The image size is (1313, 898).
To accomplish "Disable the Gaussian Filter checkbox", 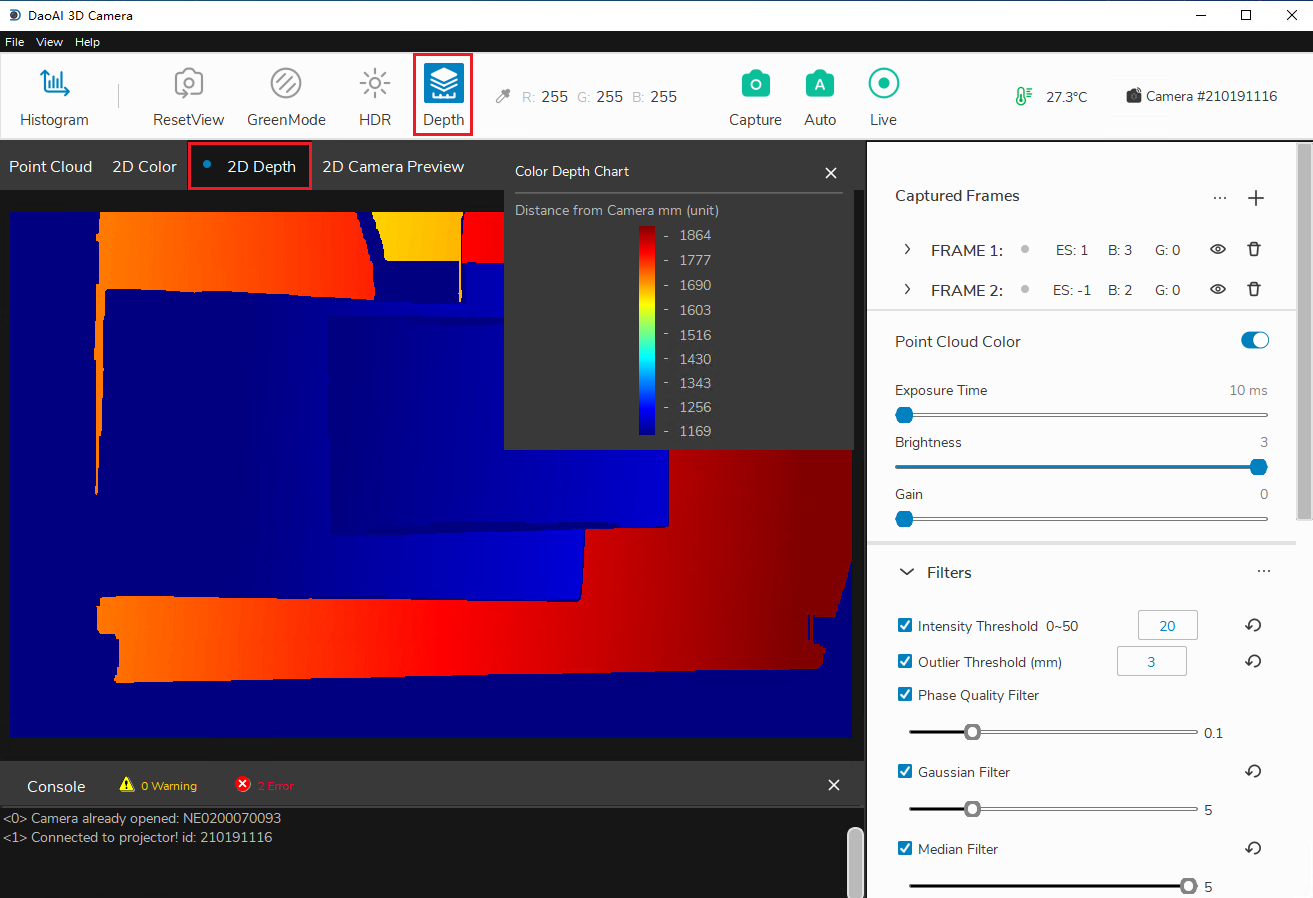I will pyautogui.click(x=905, y=772).
